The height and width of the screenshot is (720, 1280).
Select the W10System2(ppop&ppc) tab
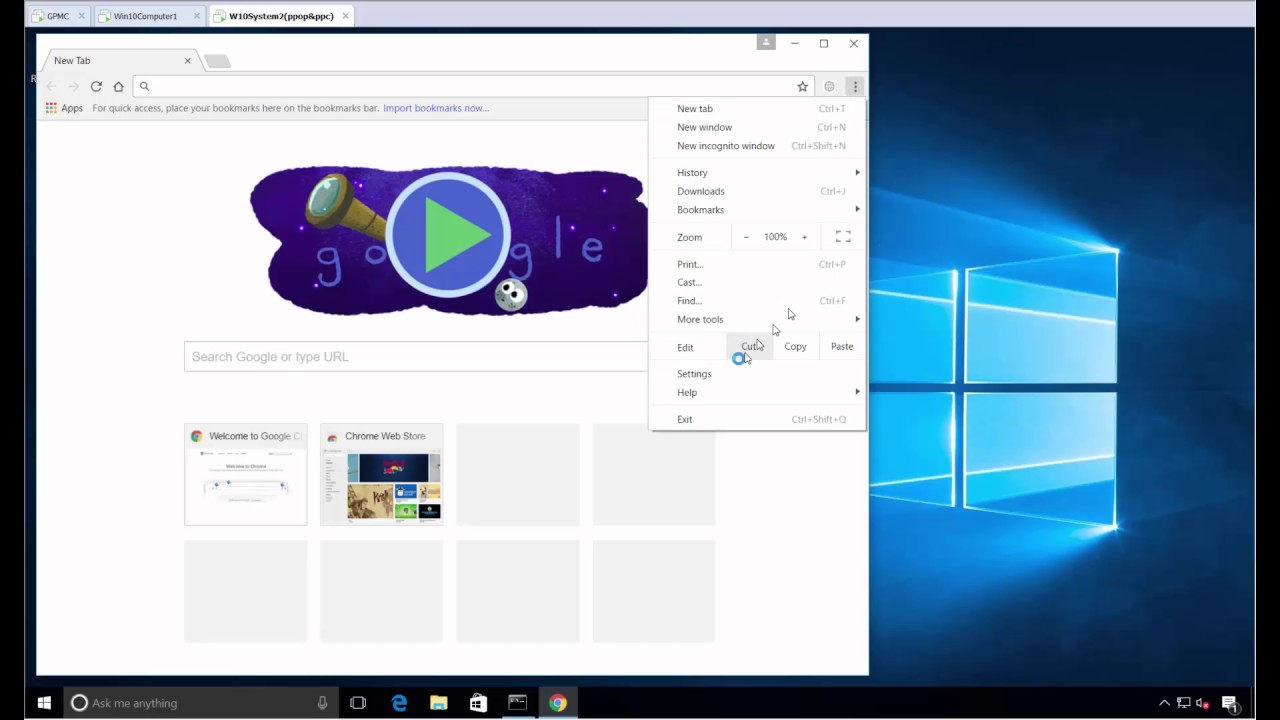point(281,16)
